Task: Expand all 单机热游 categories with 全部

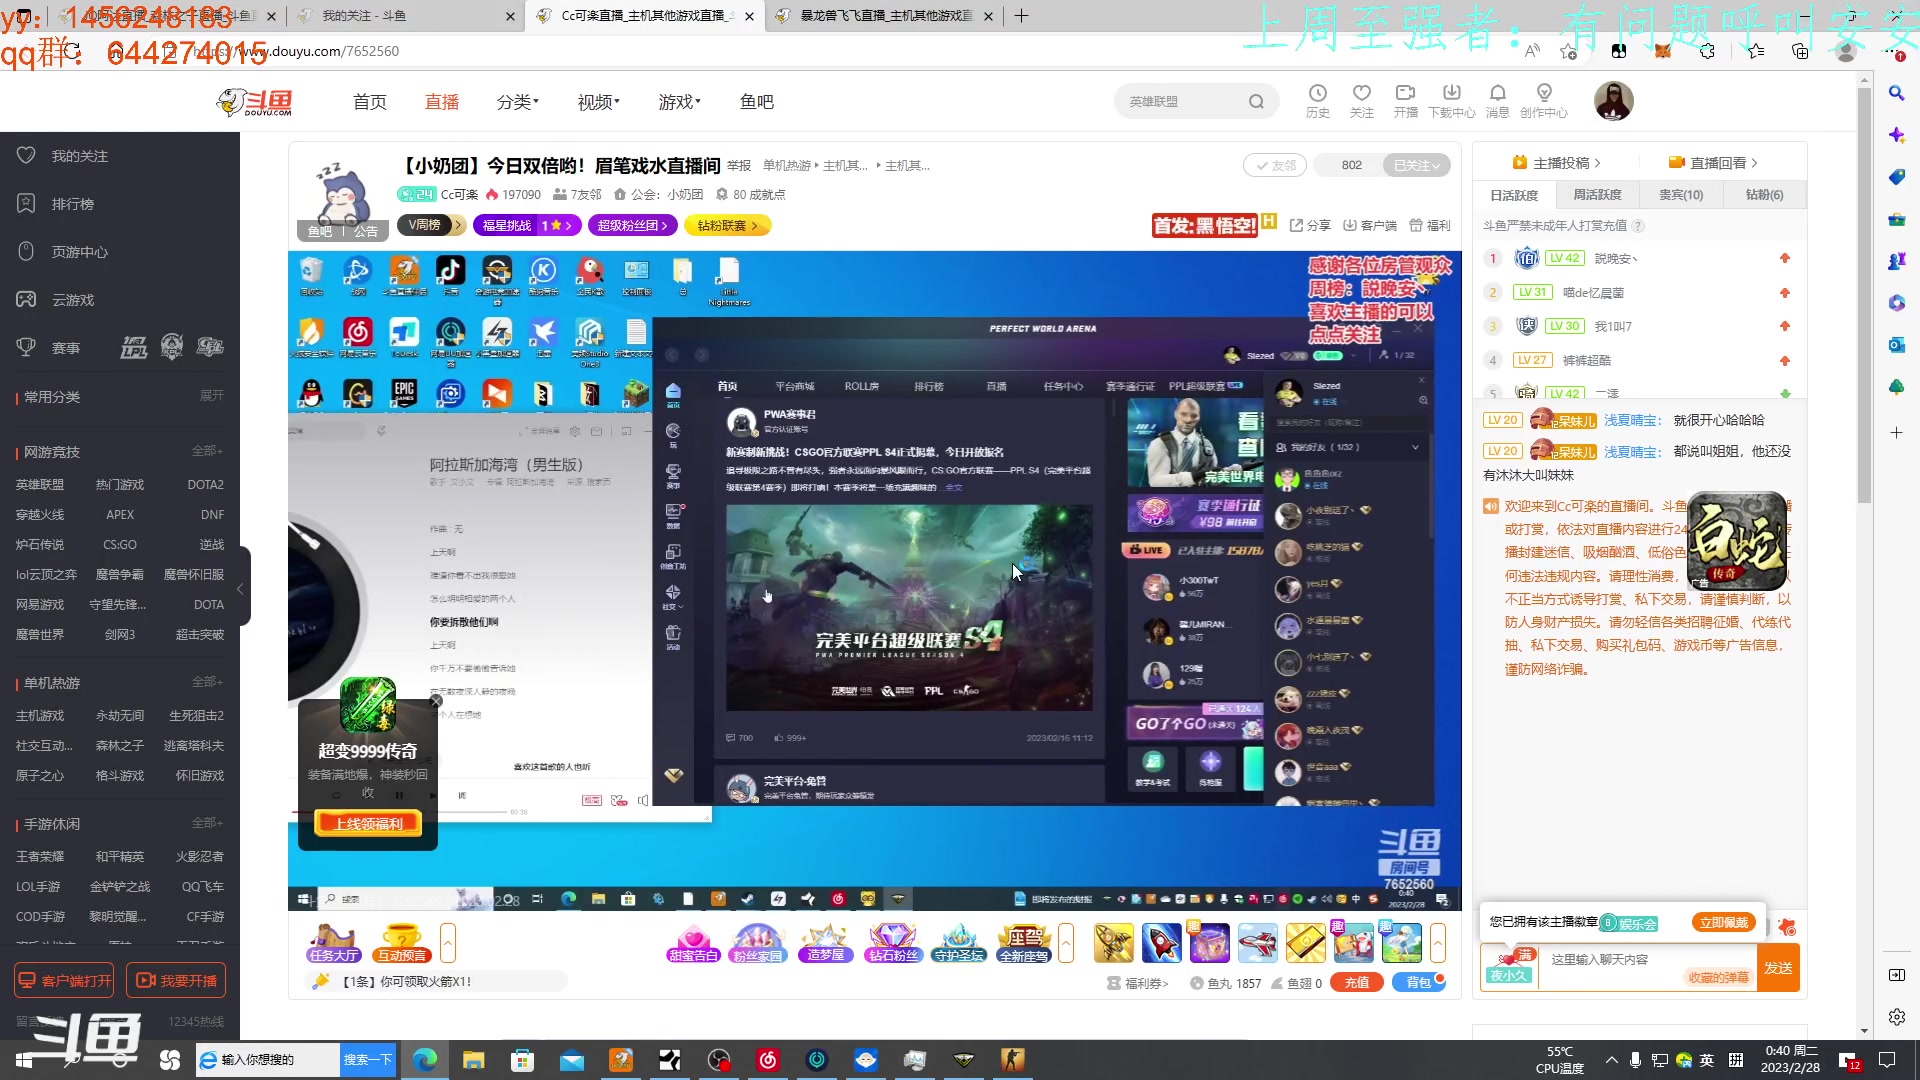Action: (207, 682)
